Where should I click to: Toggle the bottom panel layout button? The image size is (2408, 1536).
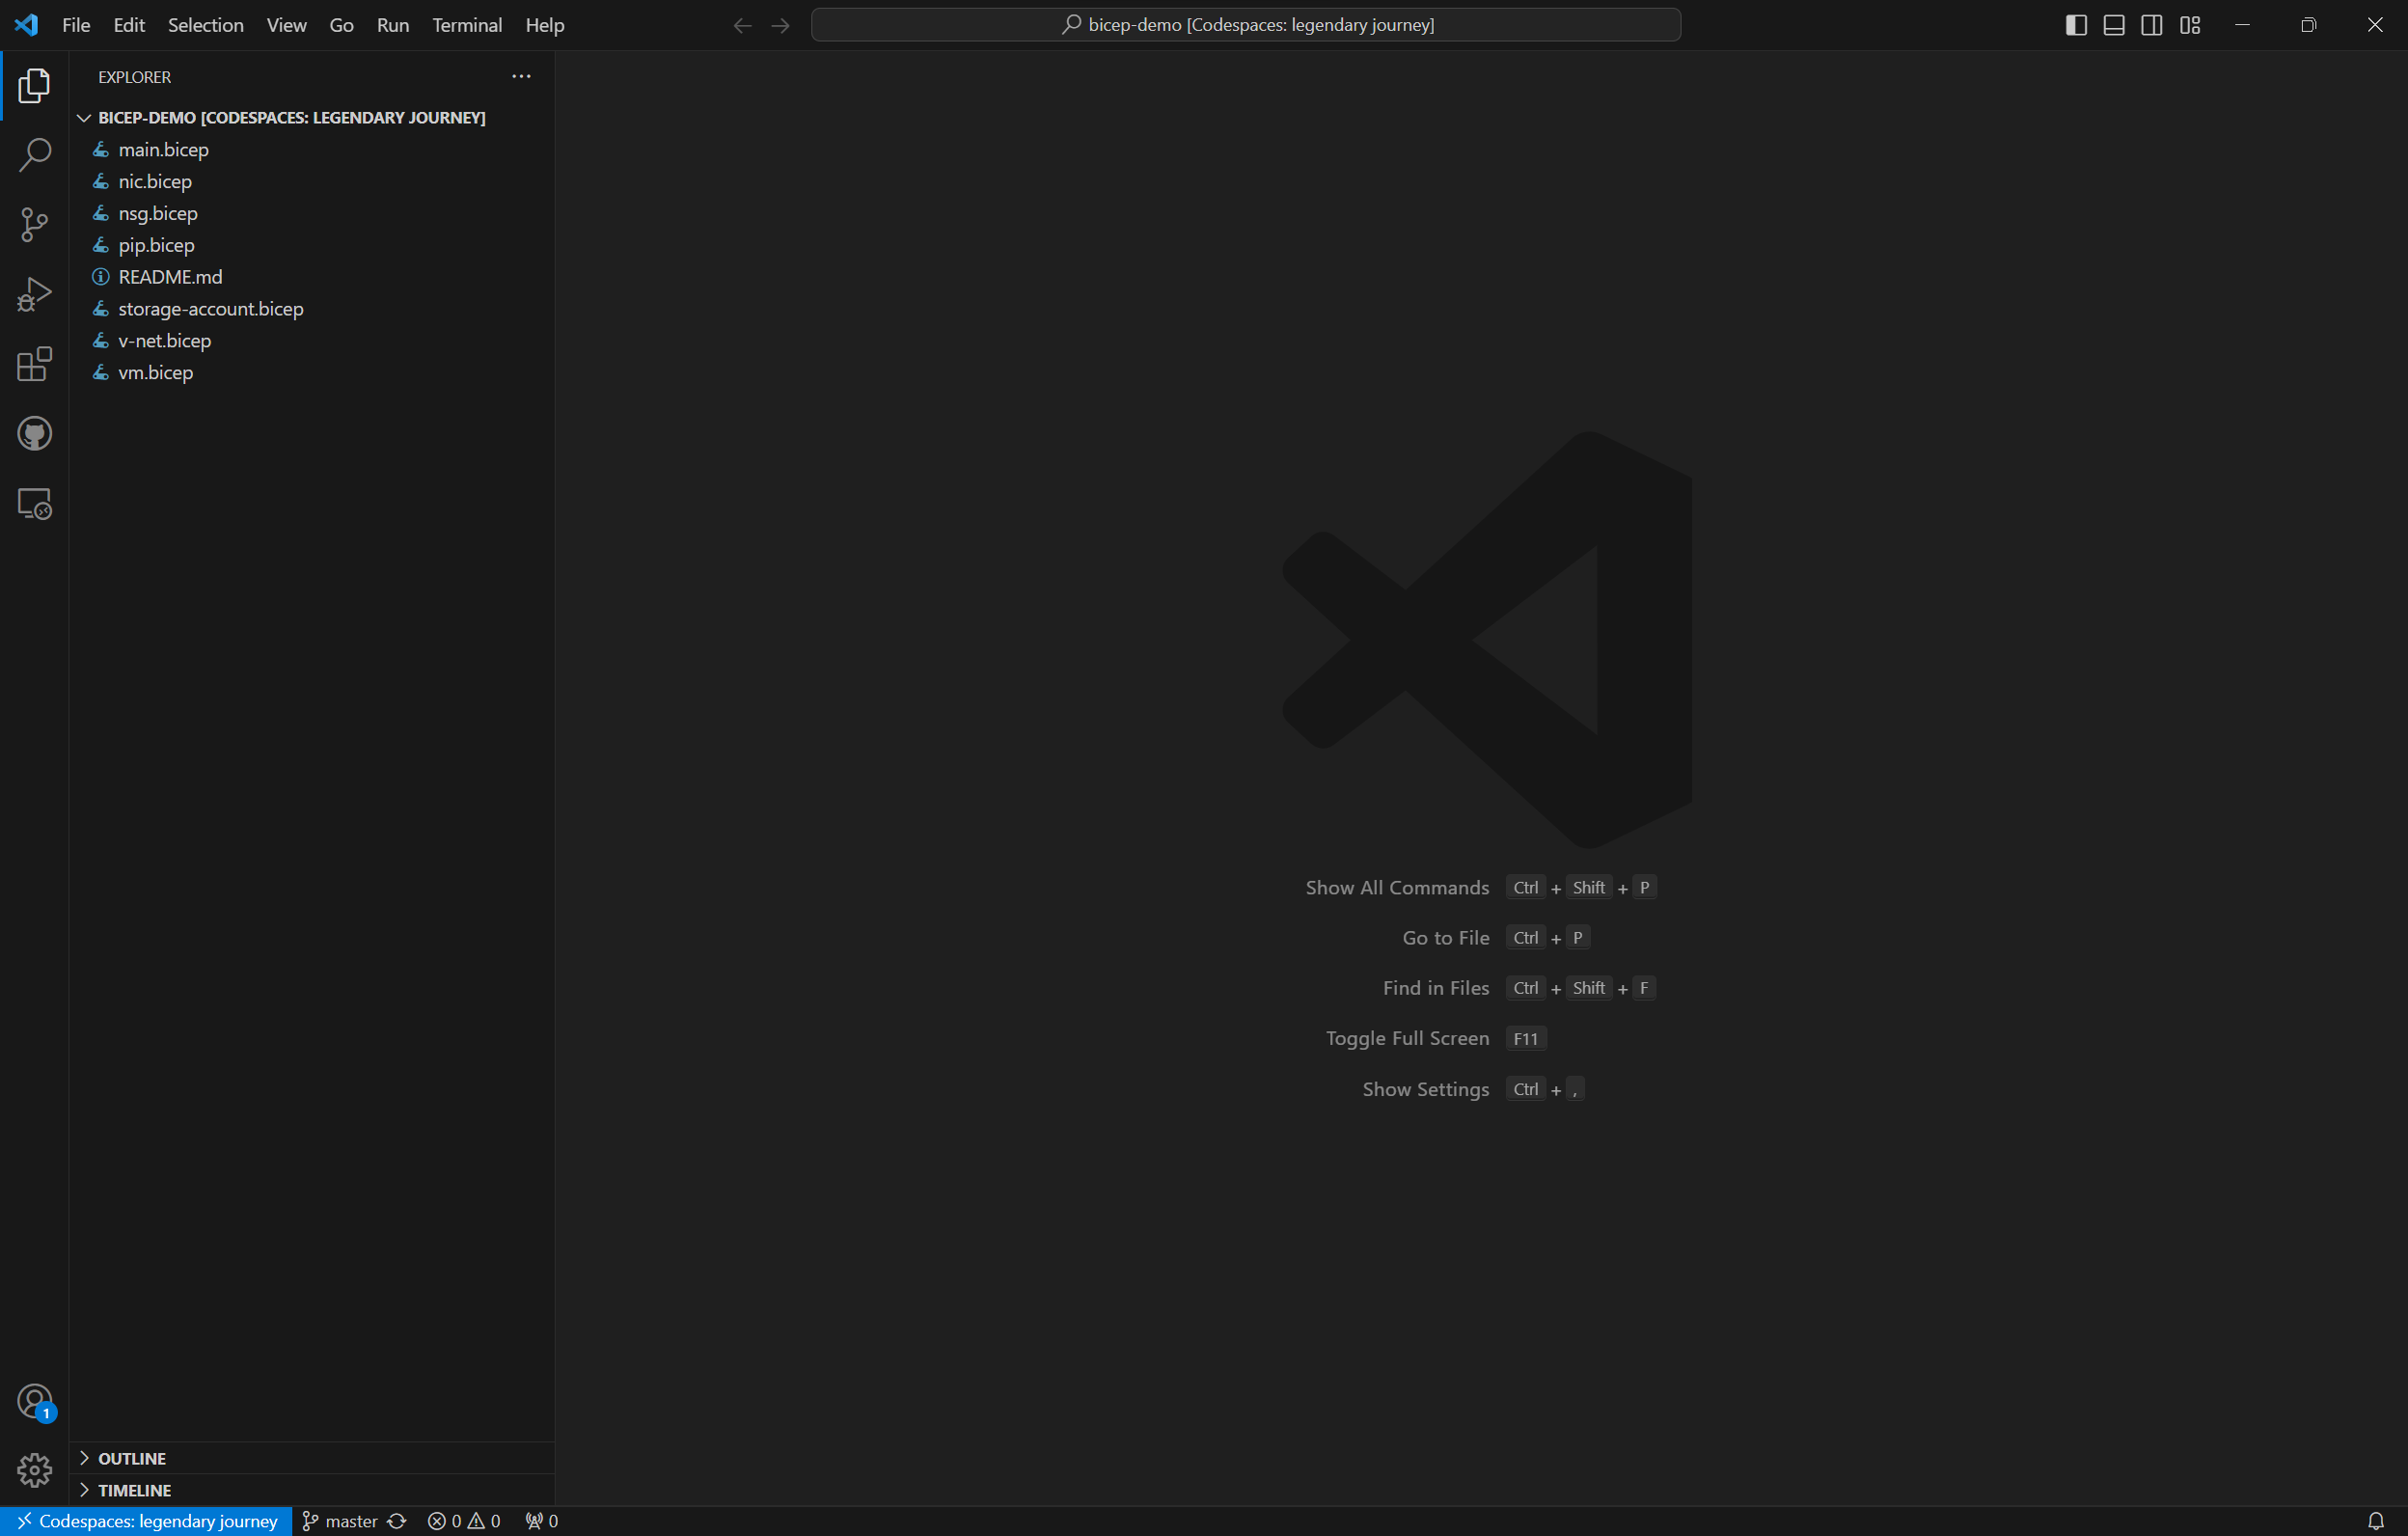(x=2114, y=25)
